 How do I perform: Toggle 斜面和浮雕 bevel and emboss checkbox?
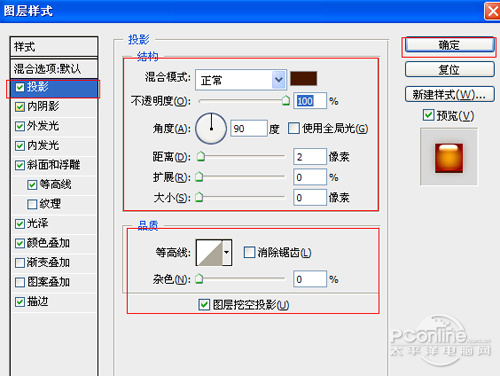coord(20,165)
